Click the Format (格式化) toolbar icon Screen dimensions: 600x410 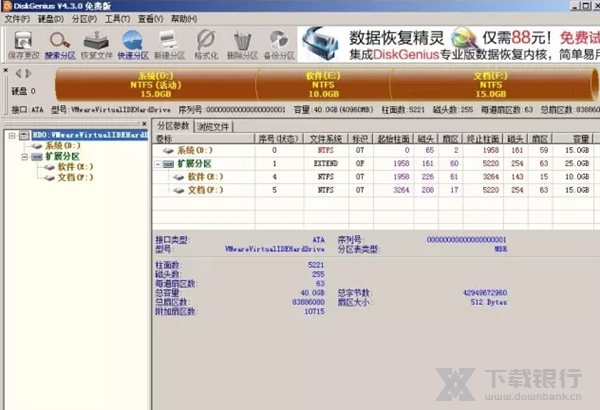[206, 45]
